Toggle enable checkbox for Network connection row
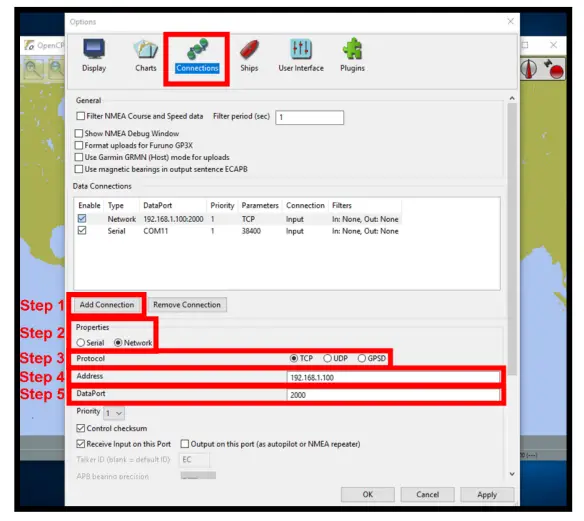The image size is (584, 521). (82, 219)
